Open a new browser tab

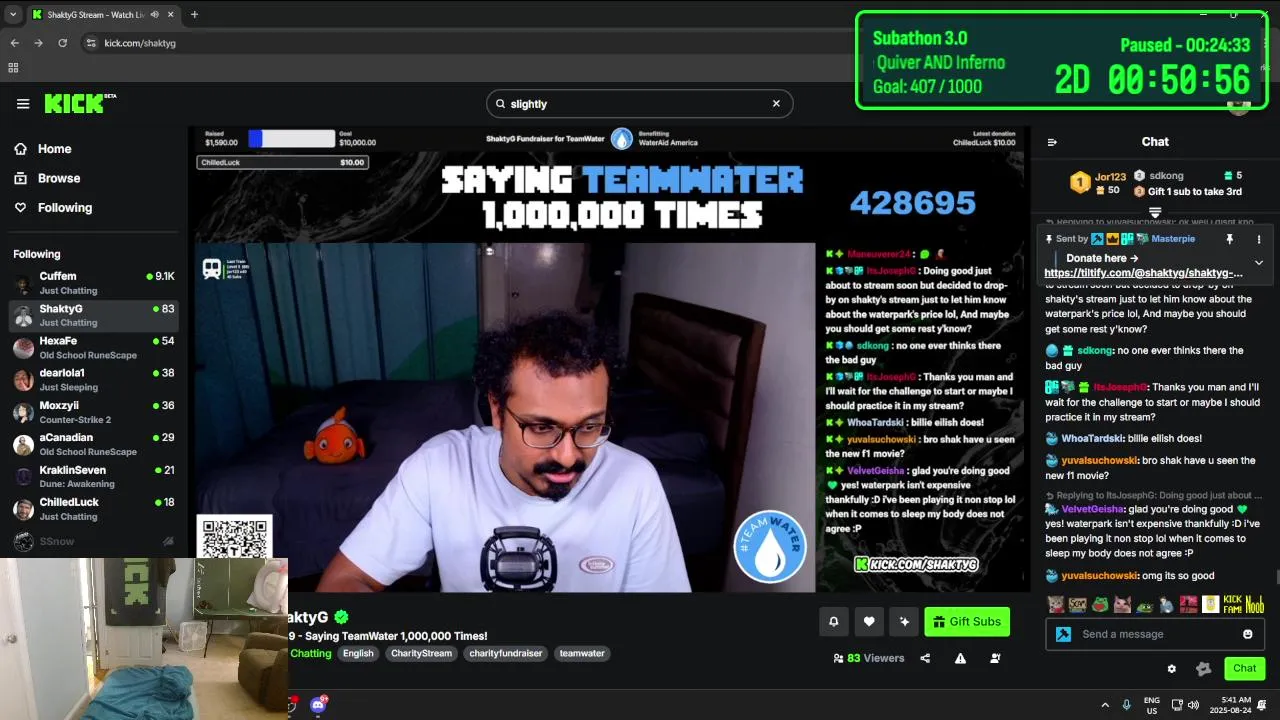point(194,14)
